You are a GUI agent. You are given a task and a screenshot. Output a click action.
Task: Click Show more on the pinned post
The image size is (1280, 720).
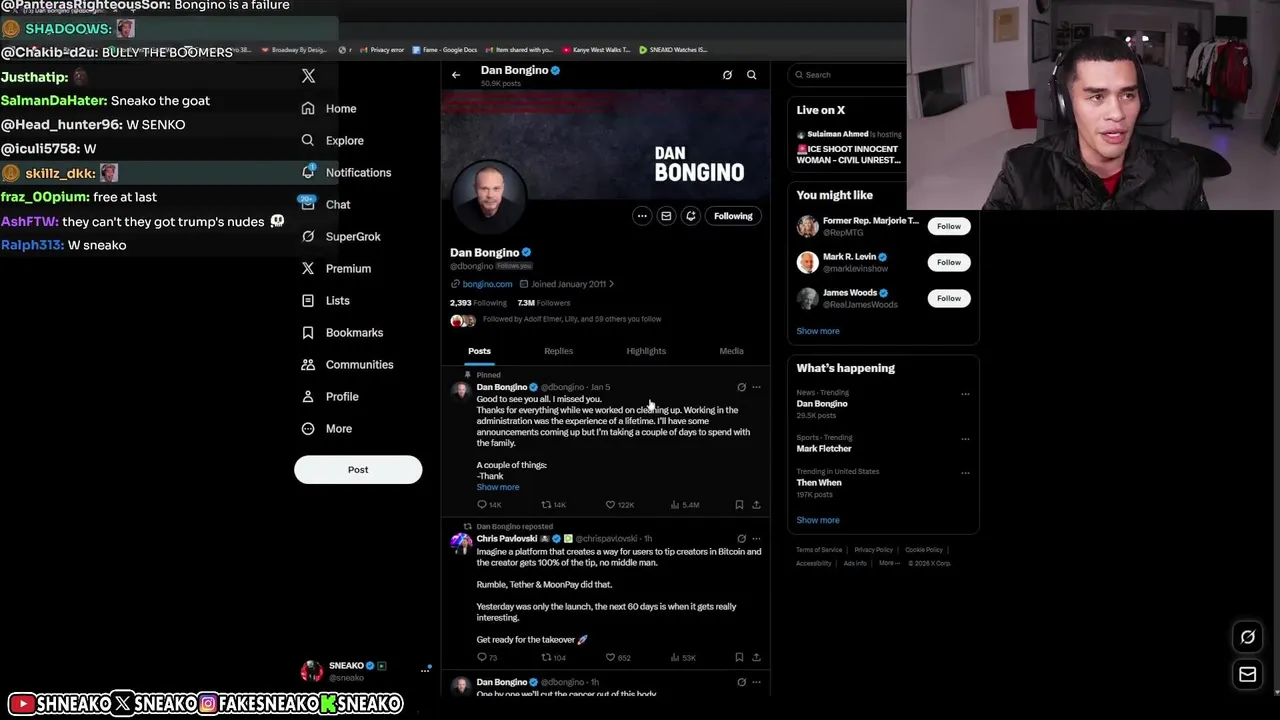[498, 487]
